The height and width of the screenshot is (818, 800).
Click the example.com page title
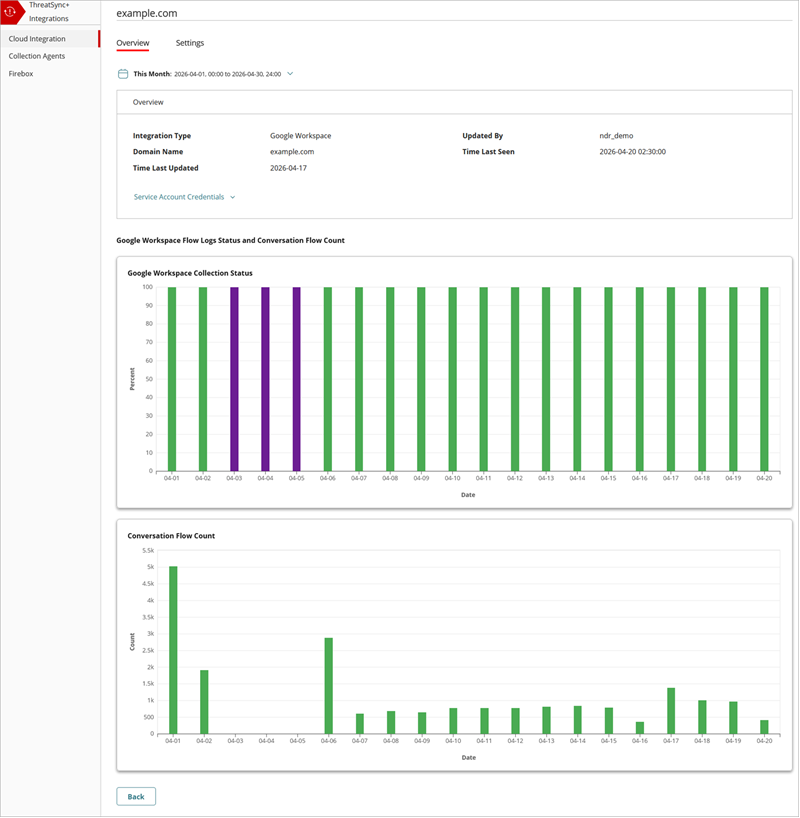pos(147,14)
